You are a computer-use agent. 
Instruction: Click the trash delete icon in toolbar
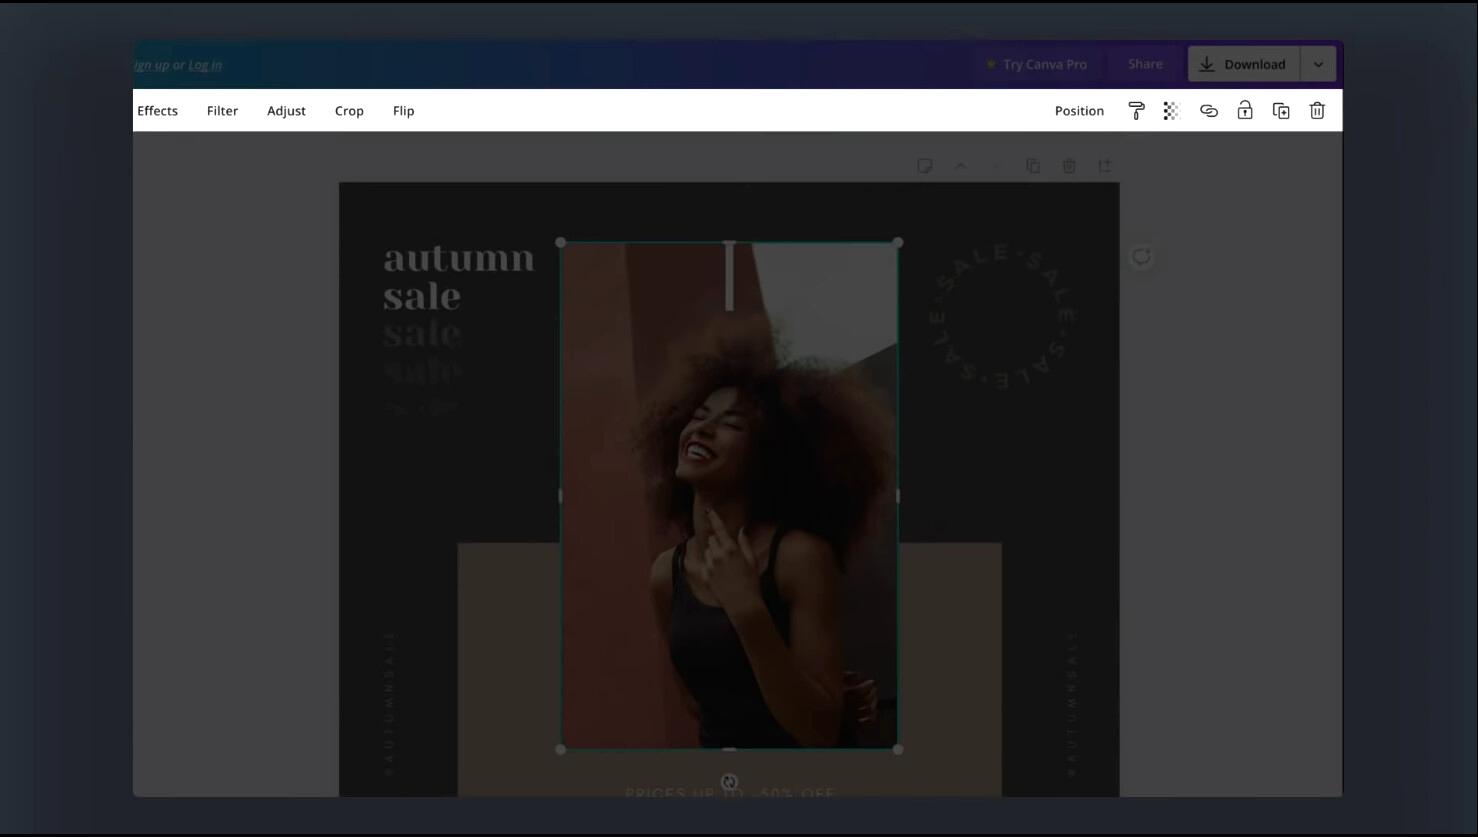1317,111
